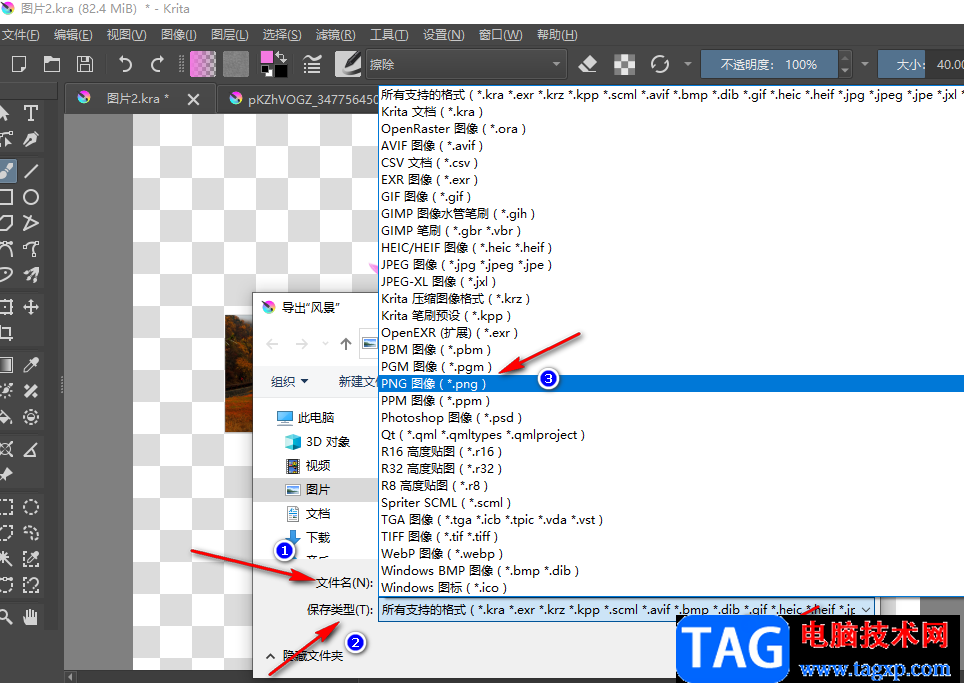964x683 pixels.
Task: Click the redo arrow icon
Action: point(157,64)
